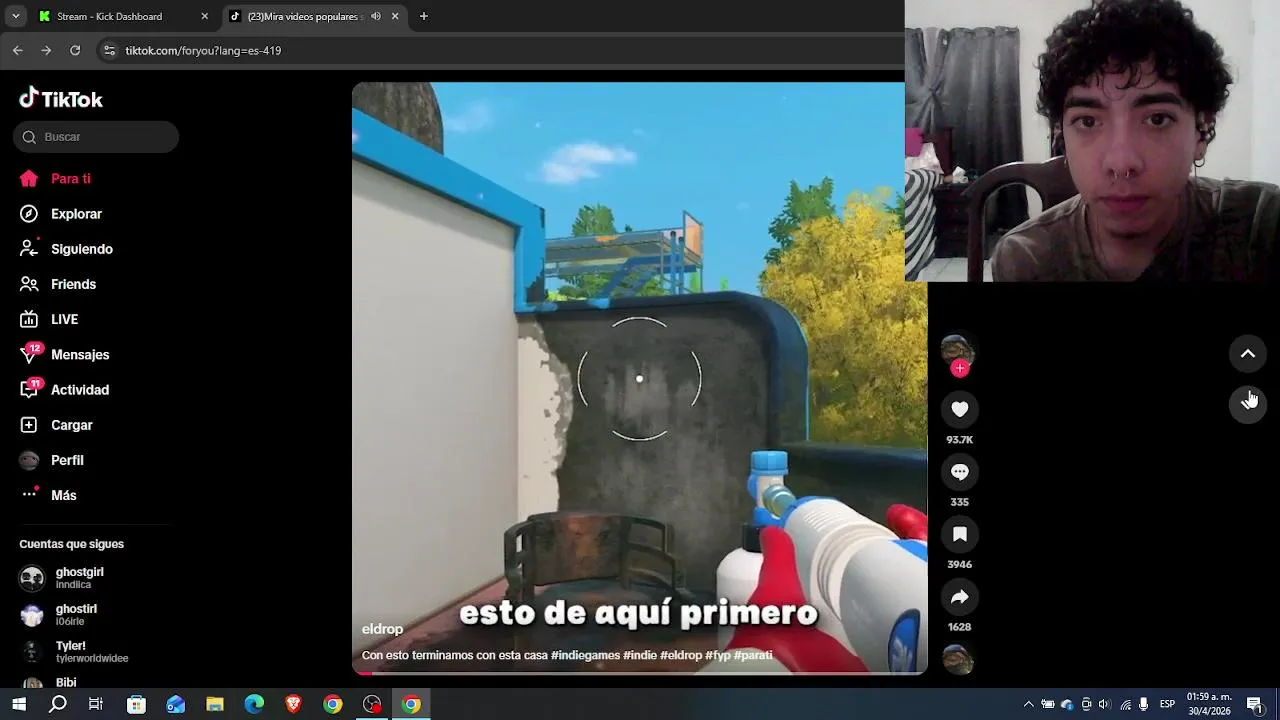Mute the TikTok tab audio icon

(376, 16)
